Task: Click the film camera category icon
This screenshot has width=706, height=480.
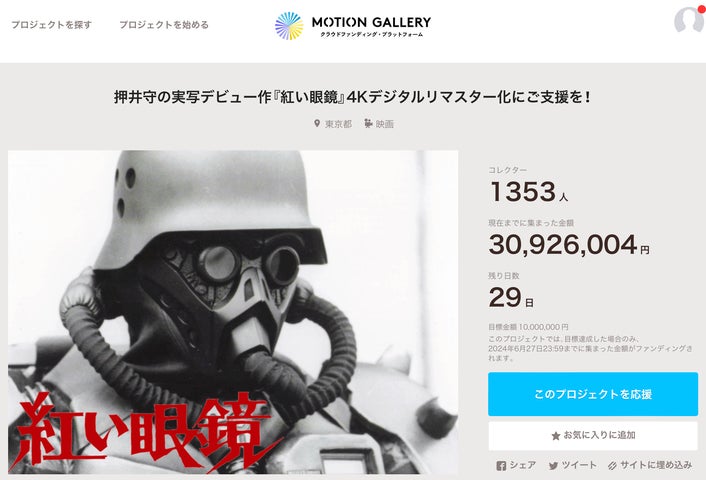Action: [368, 123]
